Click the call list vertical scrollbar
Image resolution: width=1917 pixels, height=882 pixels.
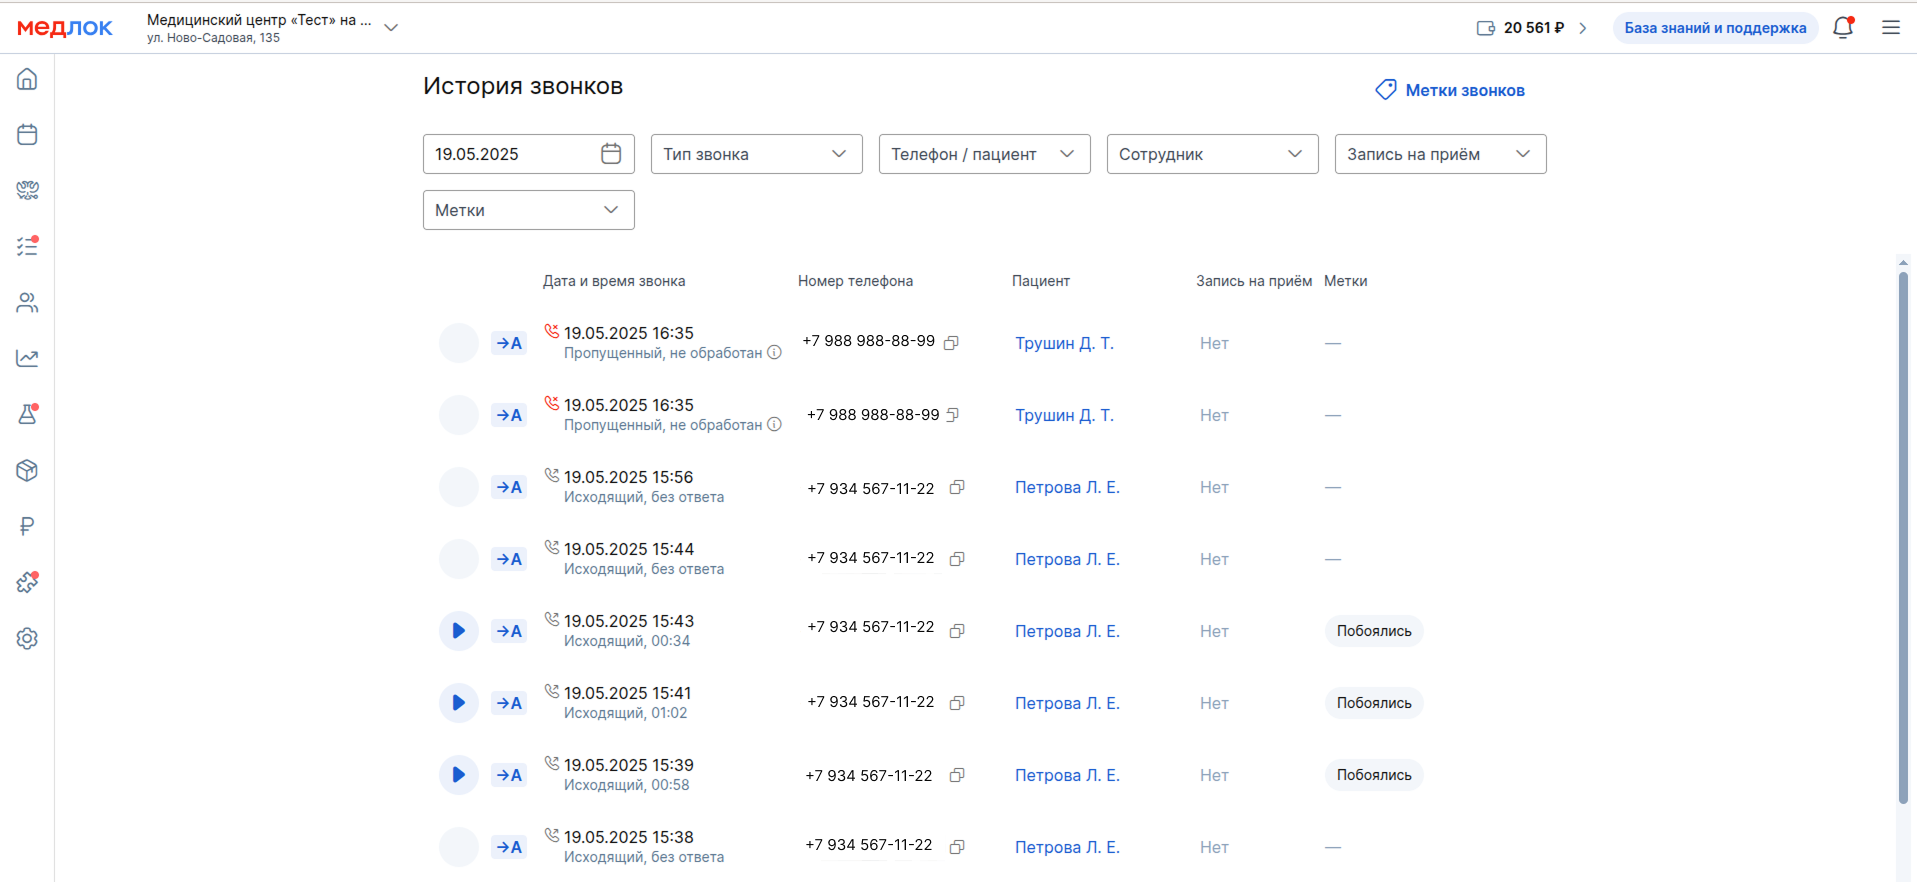[x=1903, y=537]
